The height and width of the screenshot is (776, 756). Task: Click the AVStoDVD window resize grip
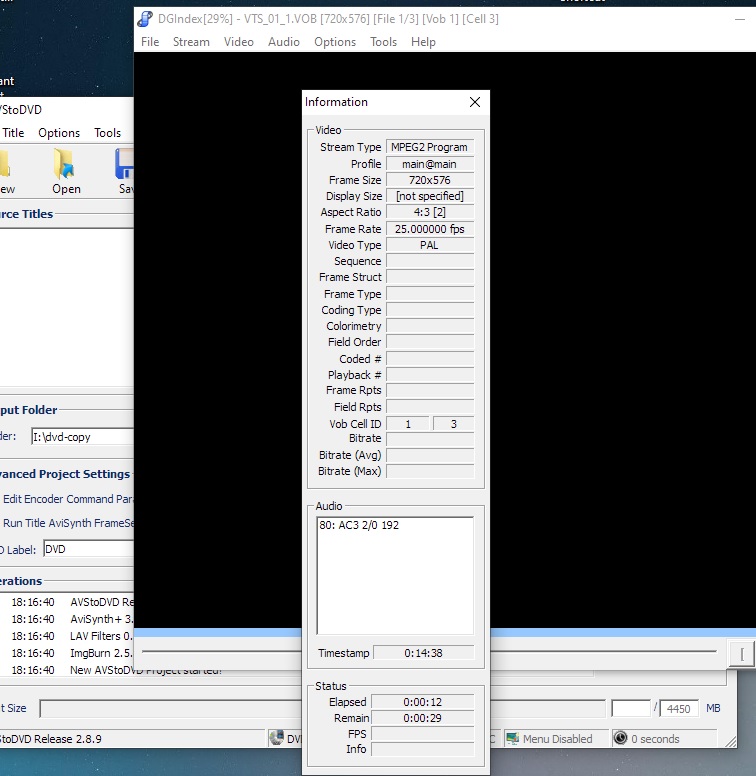point(731,741)
